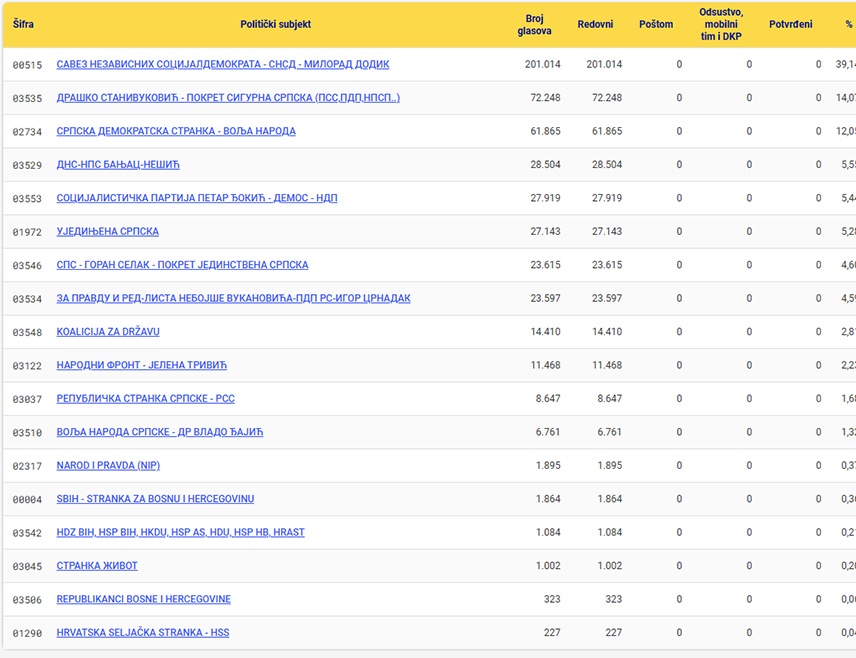The width and height of the screenshot is (856, 658).
Task: Click the Politički subjekt column header
Action: coord(275,24)
